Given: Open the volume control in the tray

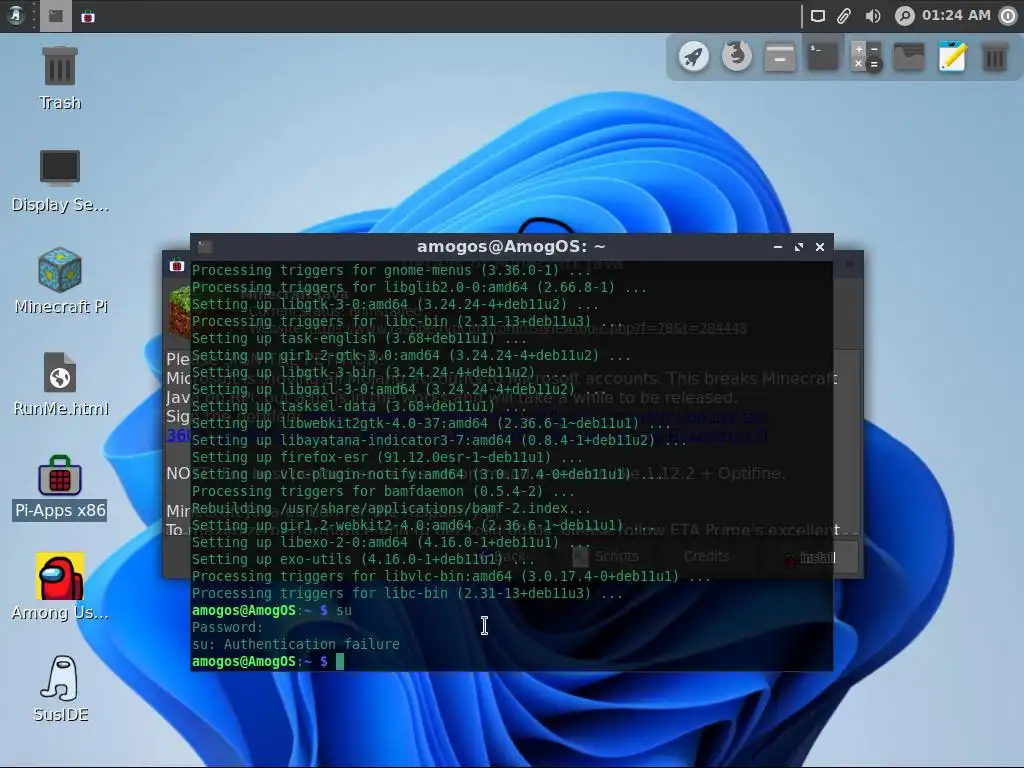Looking at the screenshot, I should 872,16.
